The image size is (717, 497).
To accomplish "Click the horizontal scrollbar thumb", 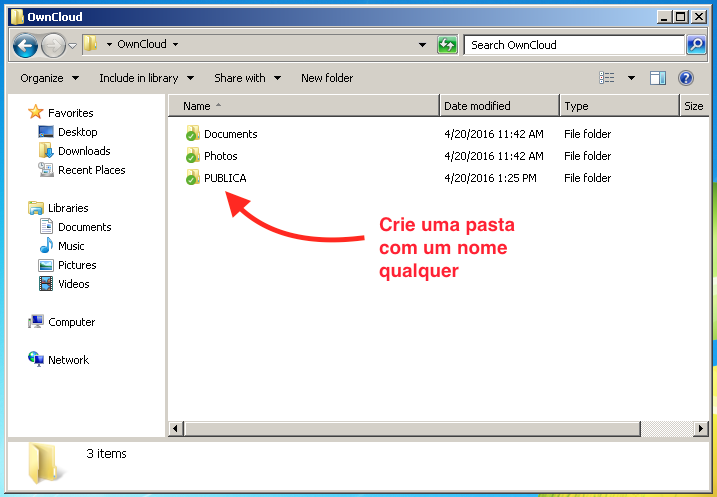I will (412, 429).
